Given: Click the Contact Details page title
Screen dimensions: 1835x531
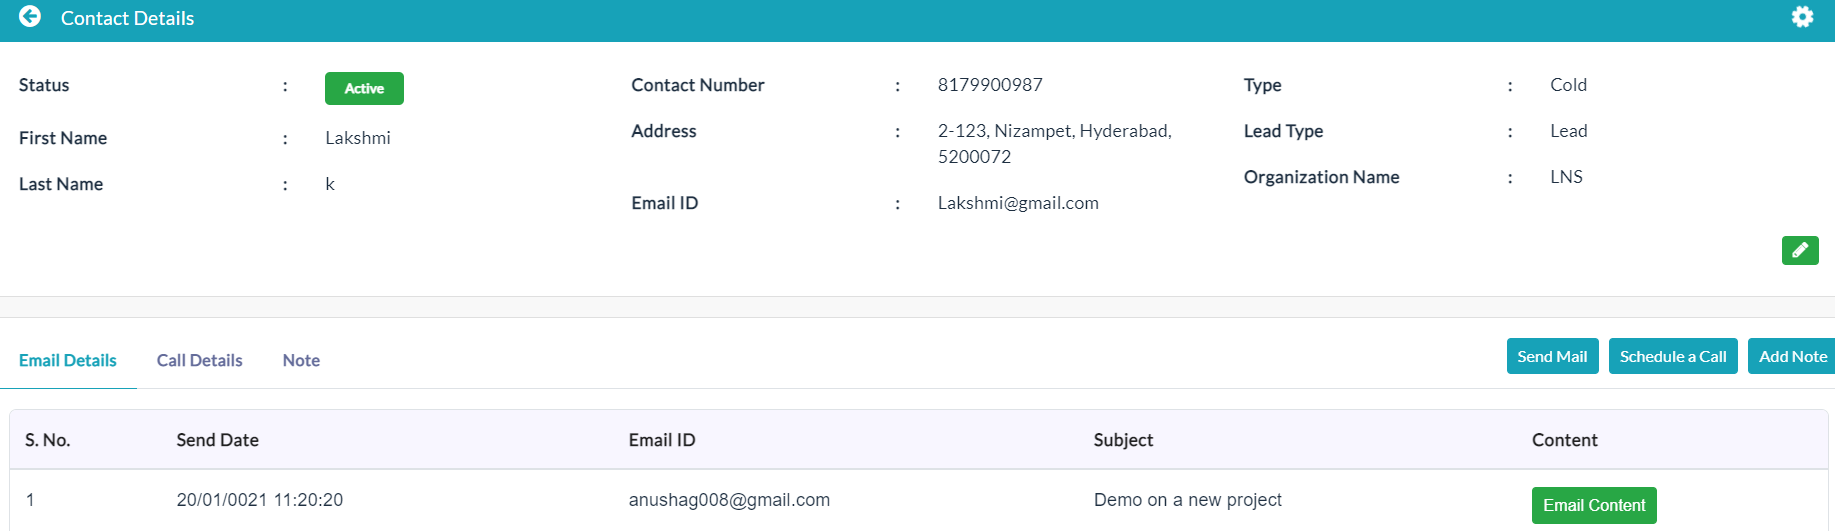Looking at the screenshot, I should pyautogui.click(x=127, y=18).
